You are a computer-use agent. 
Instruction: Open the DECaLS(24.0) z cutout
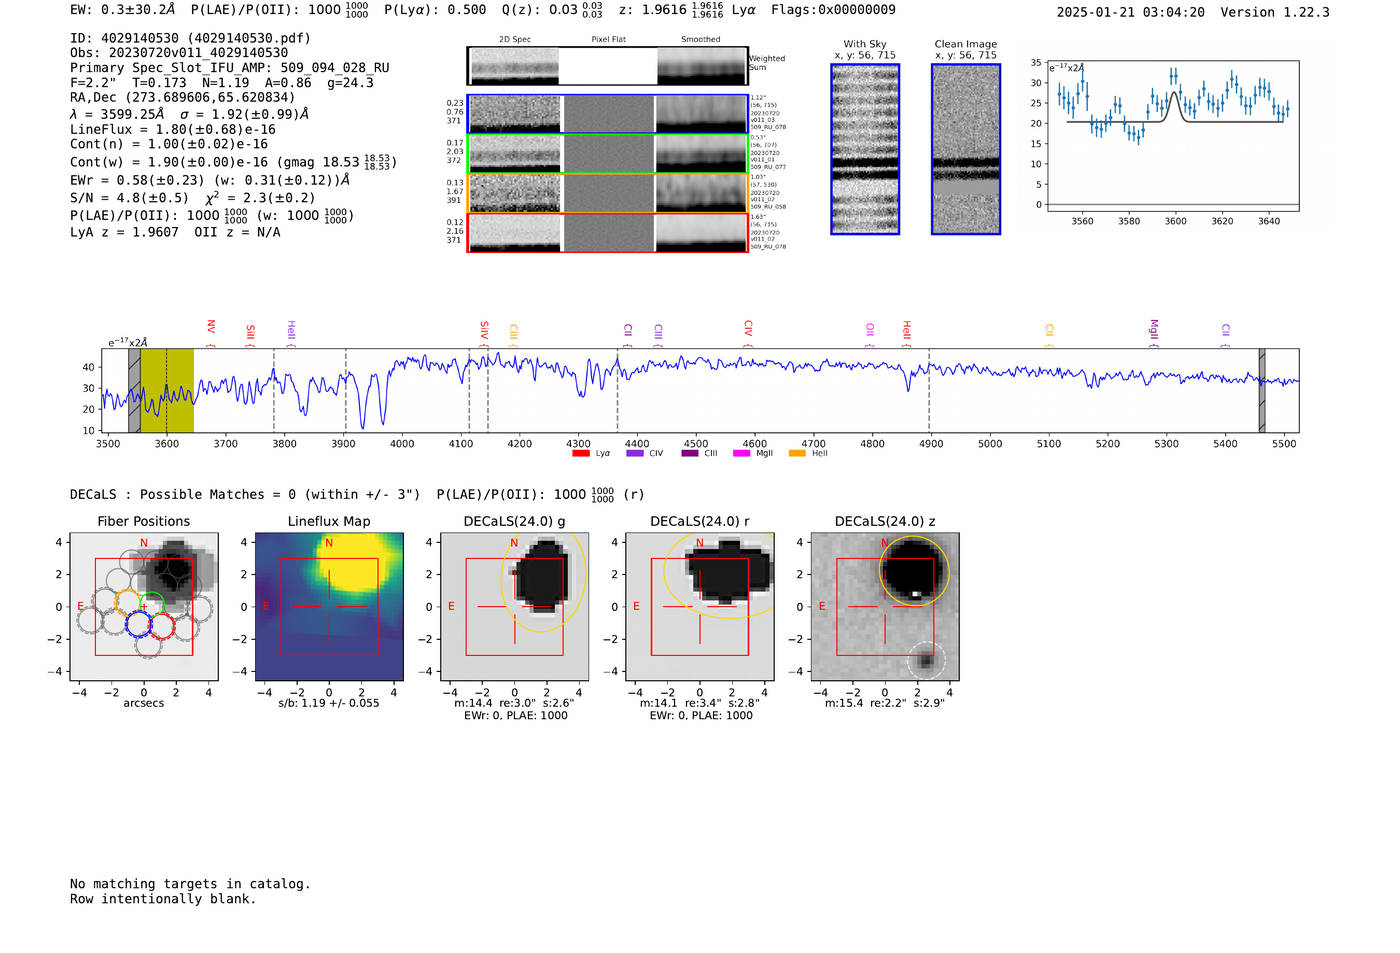885,605
